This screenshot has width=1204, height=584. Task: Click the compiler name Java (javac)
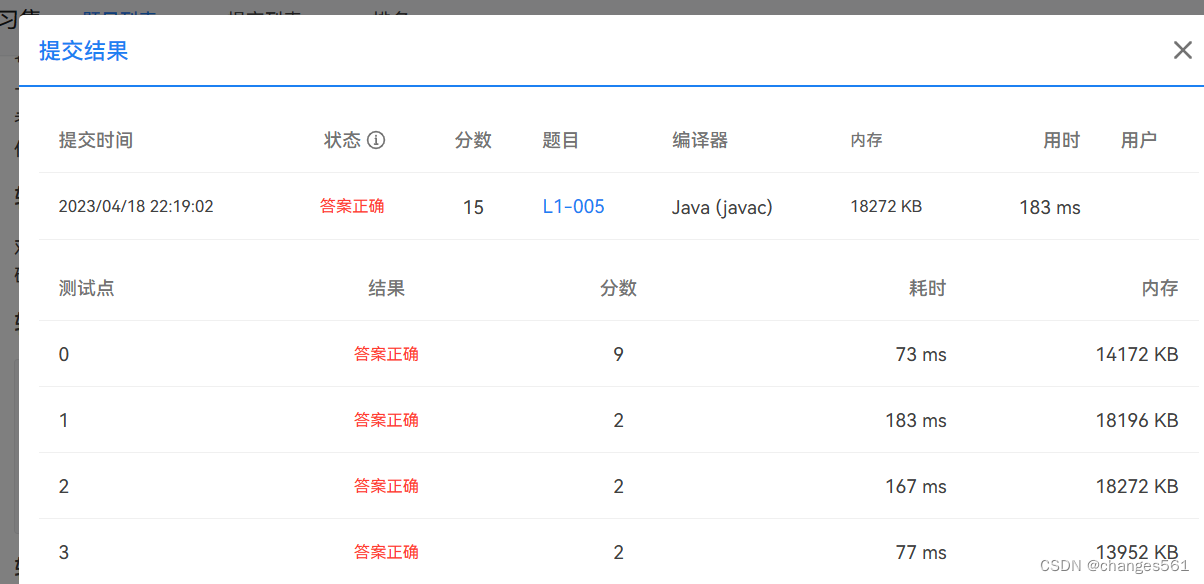[722, 206]
